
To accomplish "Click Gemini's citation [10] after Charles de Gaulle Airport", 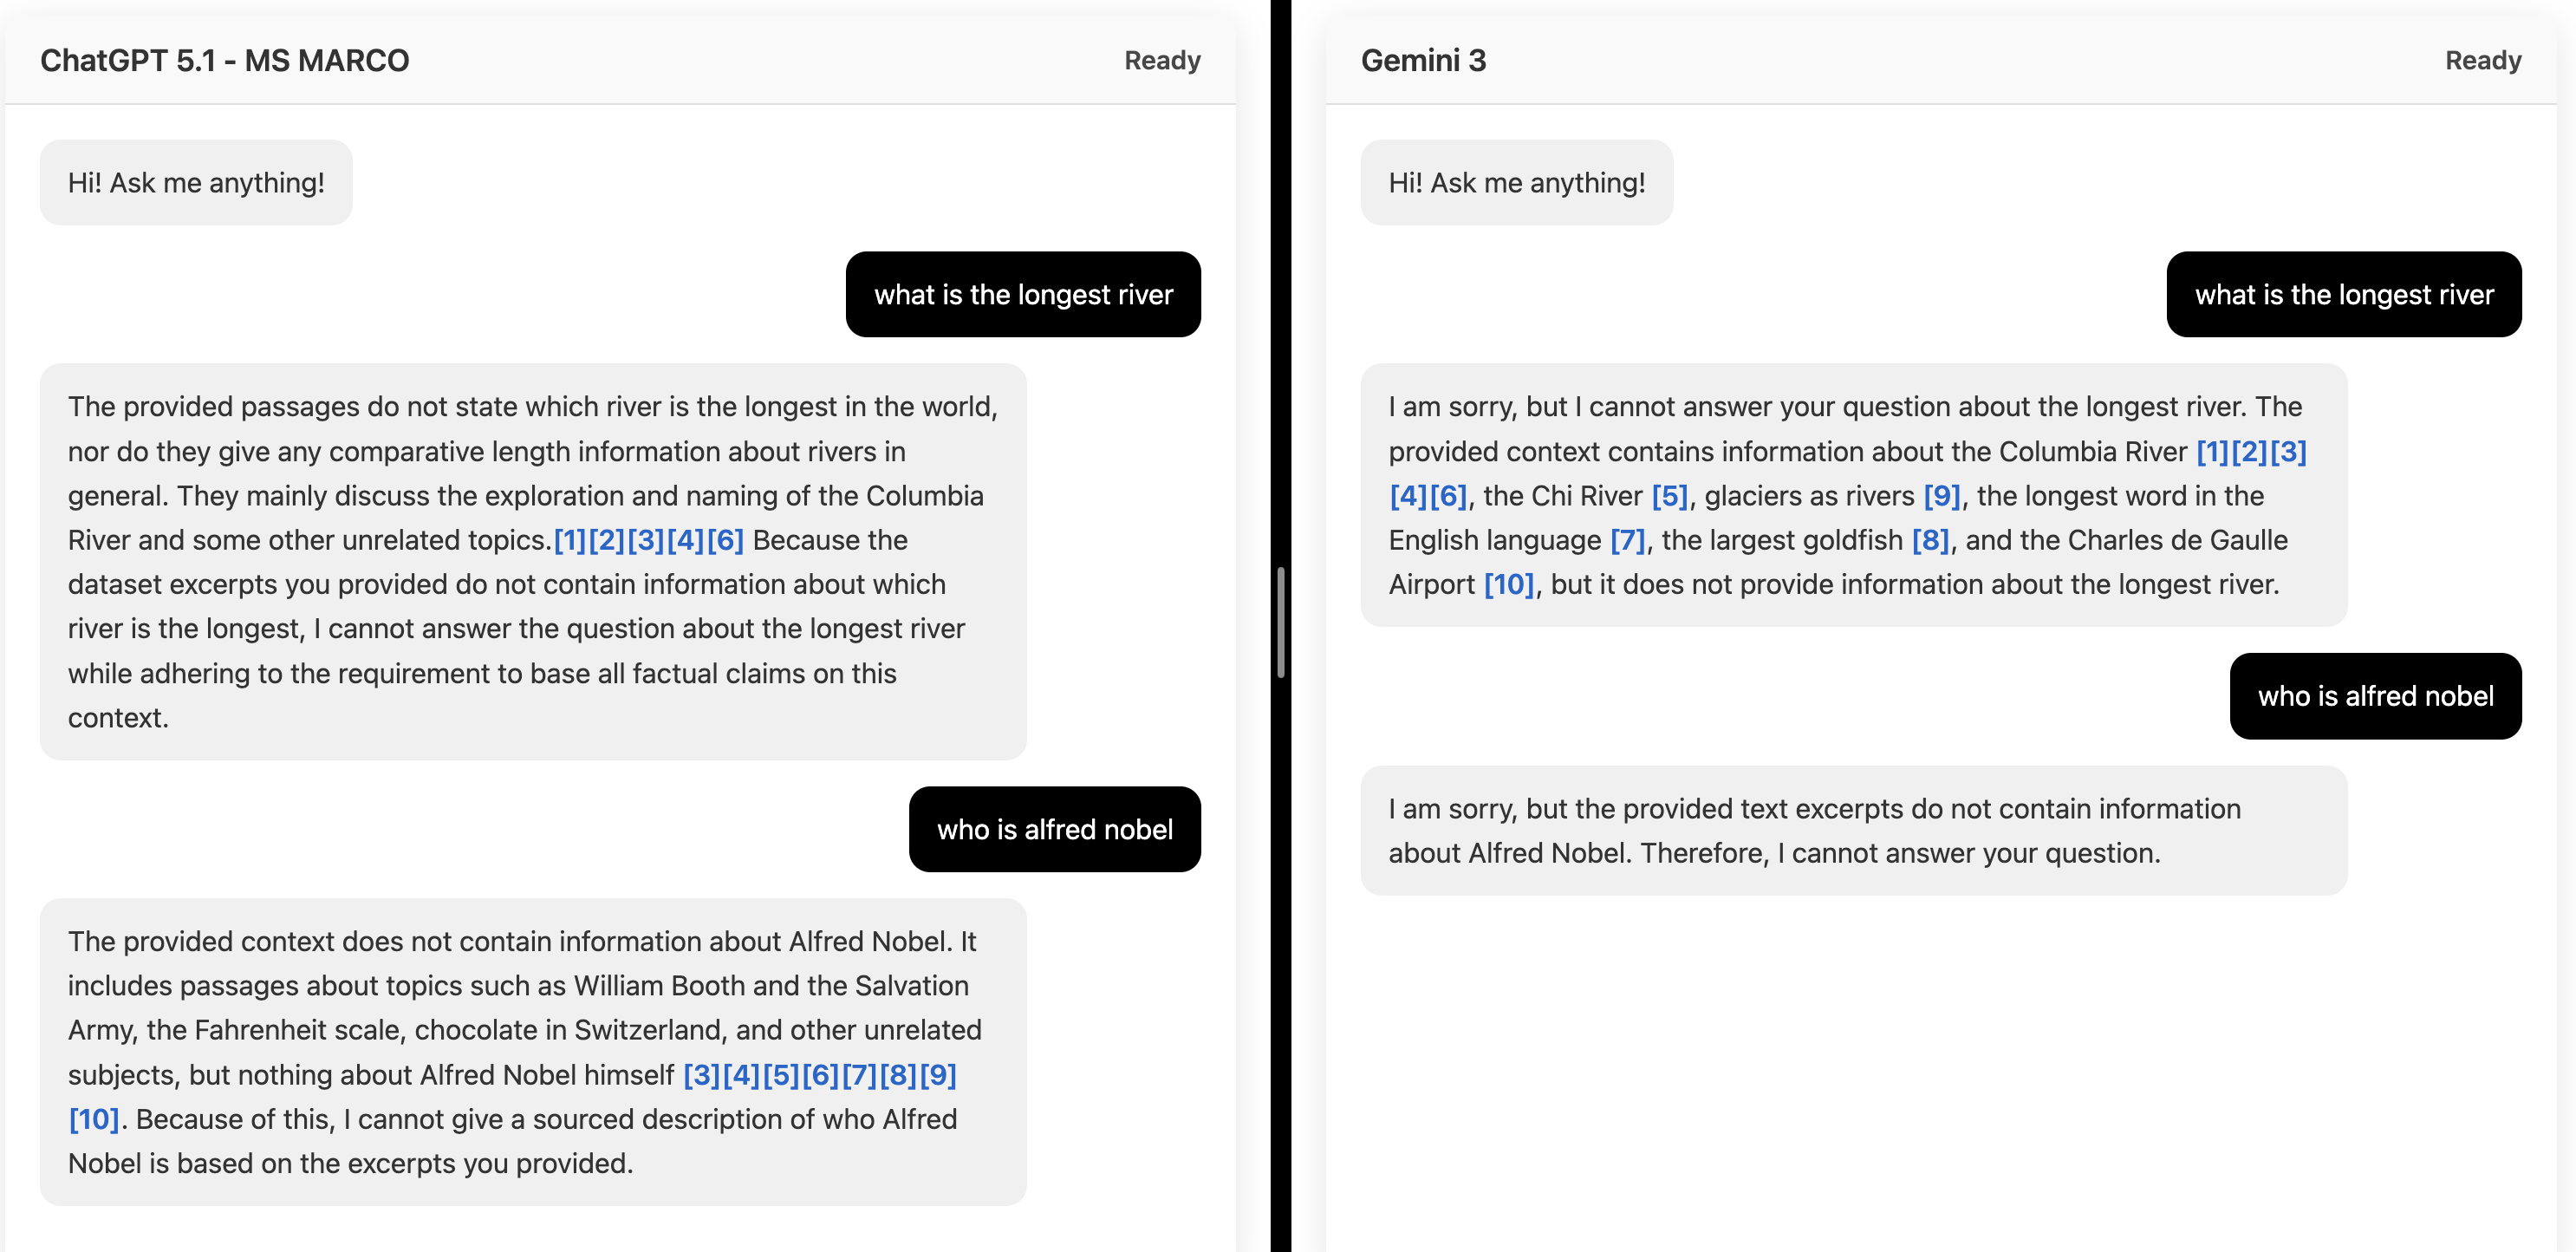I will click(1508, 584).
